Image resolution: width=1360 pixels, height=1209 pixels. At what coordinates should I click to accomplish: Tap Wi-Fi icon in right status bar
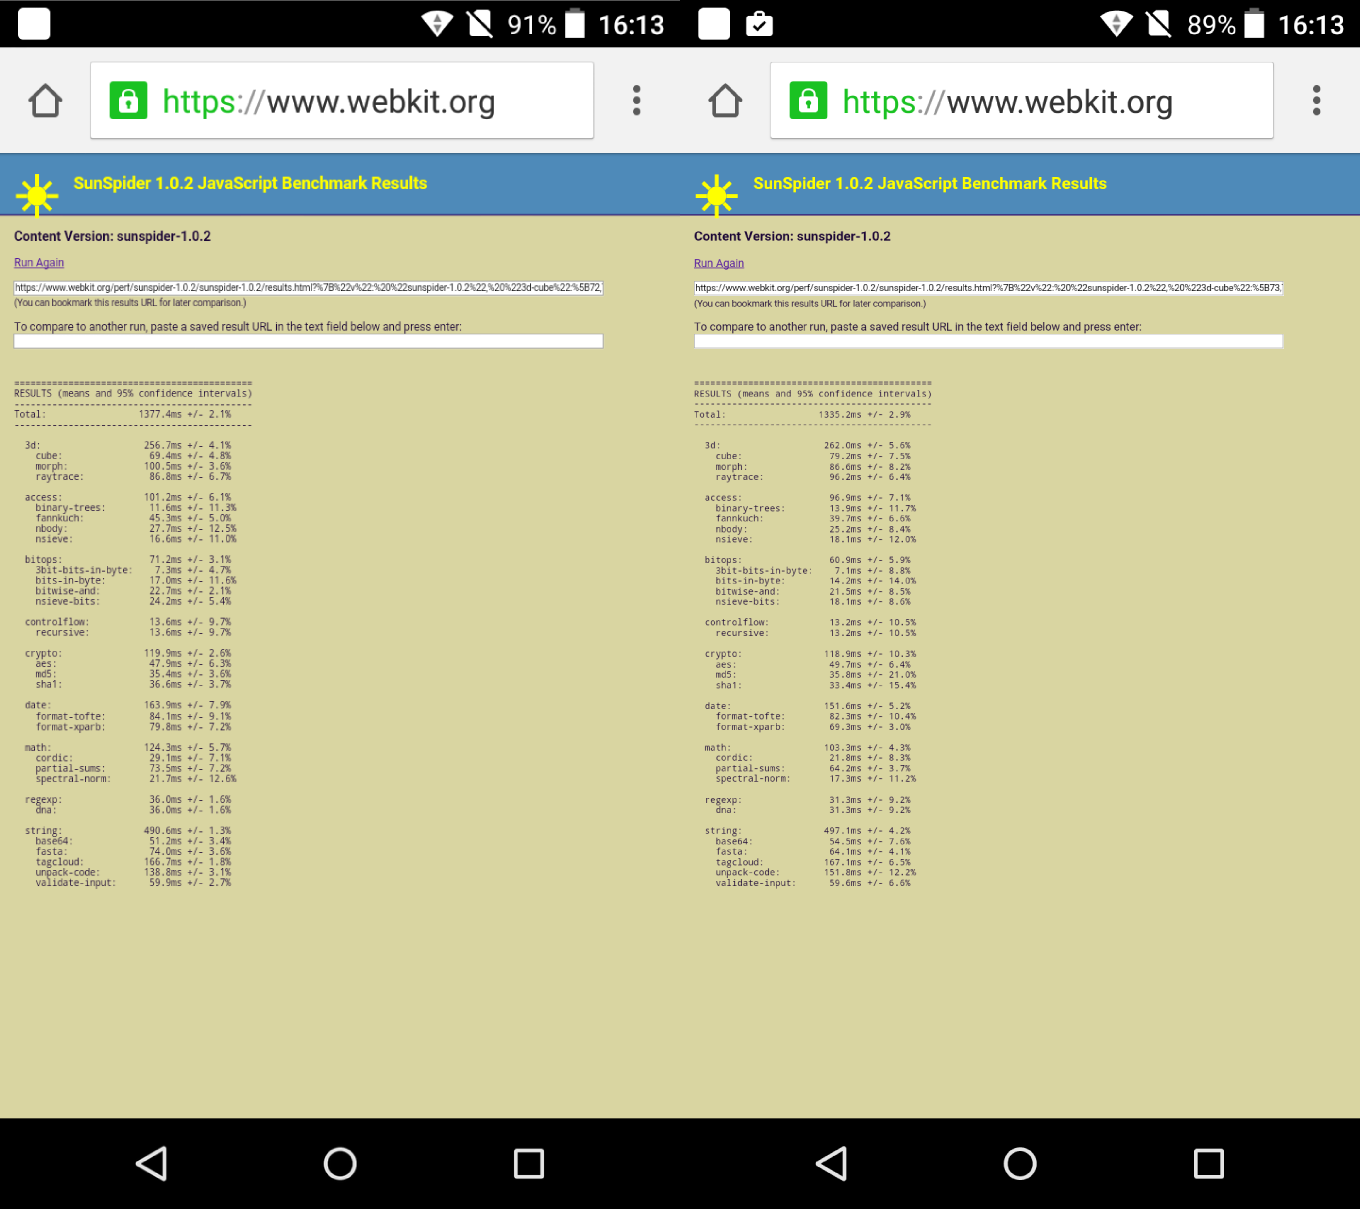click(1117, 24)
